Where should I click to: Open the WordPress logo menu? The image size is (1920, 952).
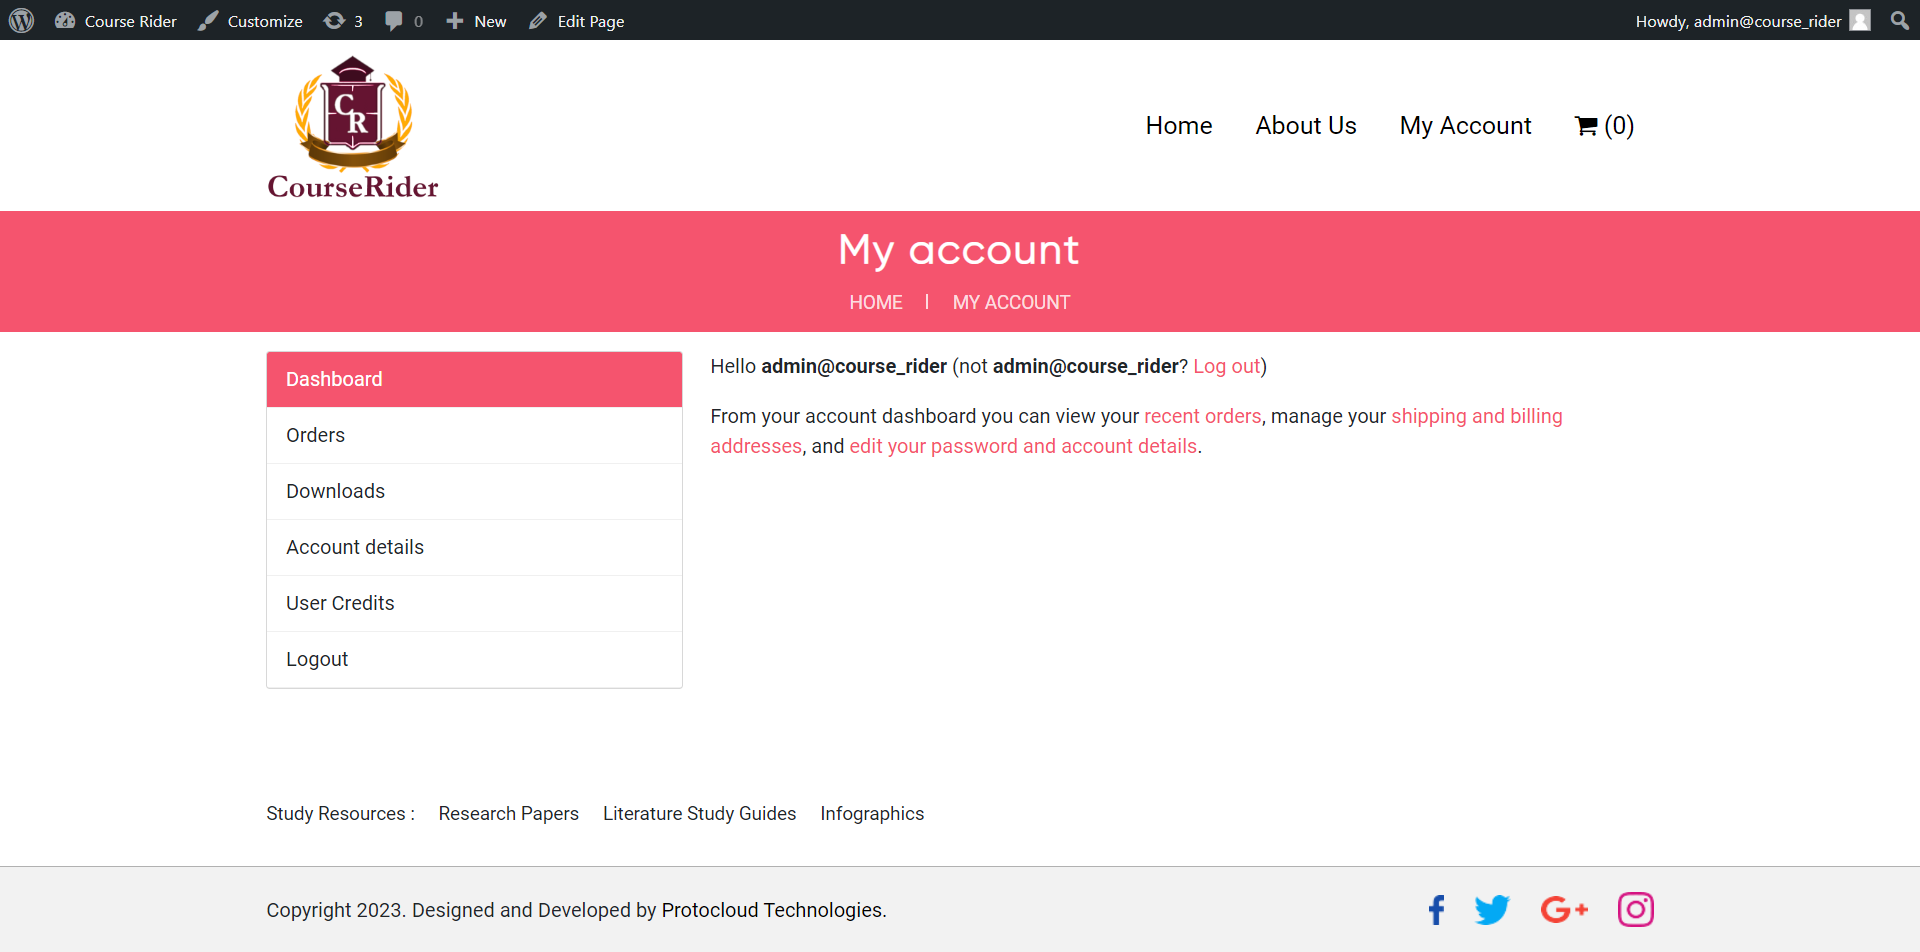coord(21,20)
